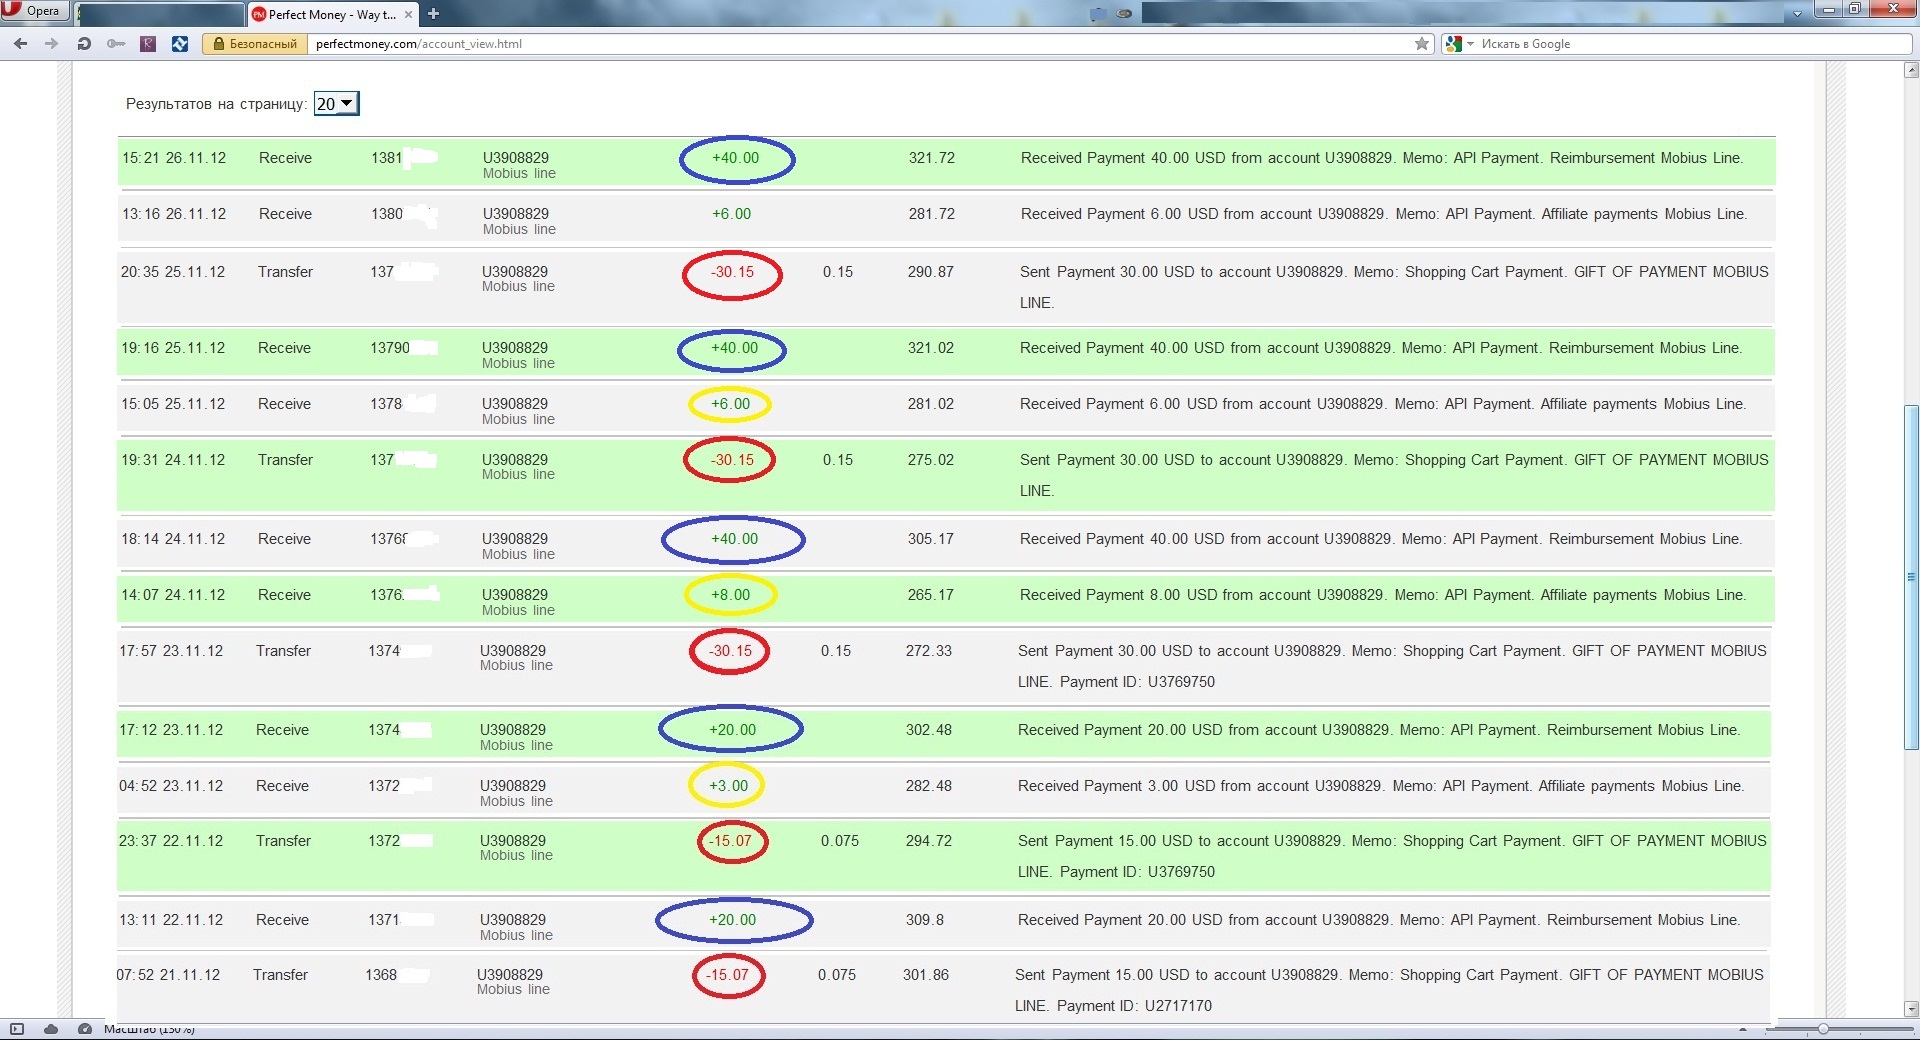Viewport: 1920px width, 1040px height.
Task: Click the +3.00 amount at 04:52 23.11.12
Action: coord(728,786)
